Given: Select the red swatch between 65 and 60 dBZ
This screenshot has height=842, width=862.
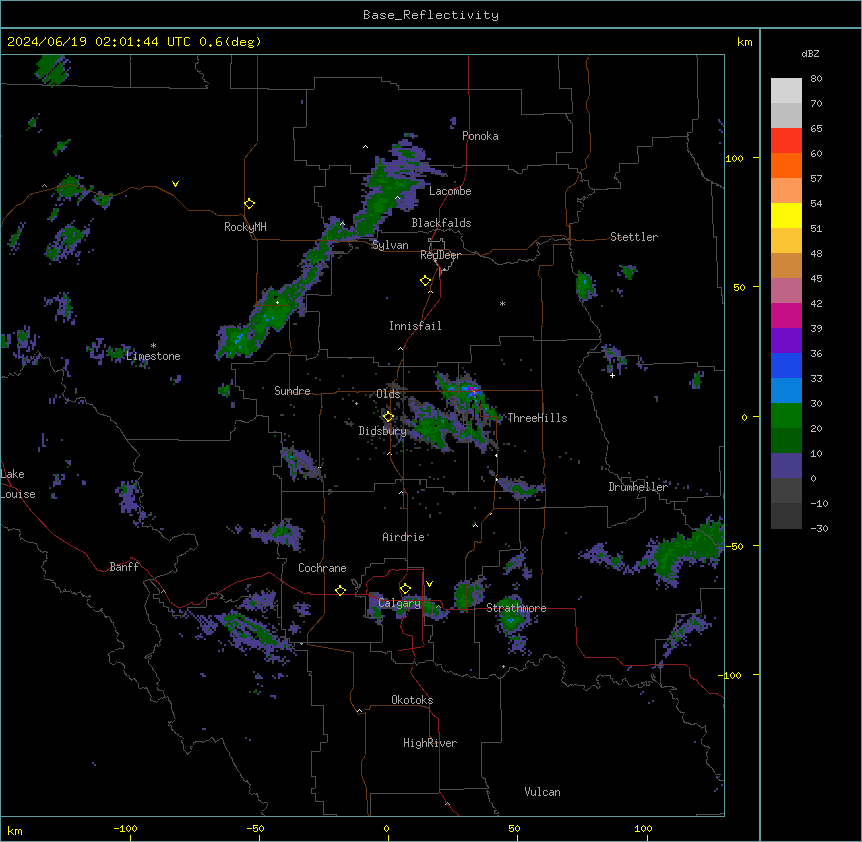Looking at the screenshot, I should 786,141.
